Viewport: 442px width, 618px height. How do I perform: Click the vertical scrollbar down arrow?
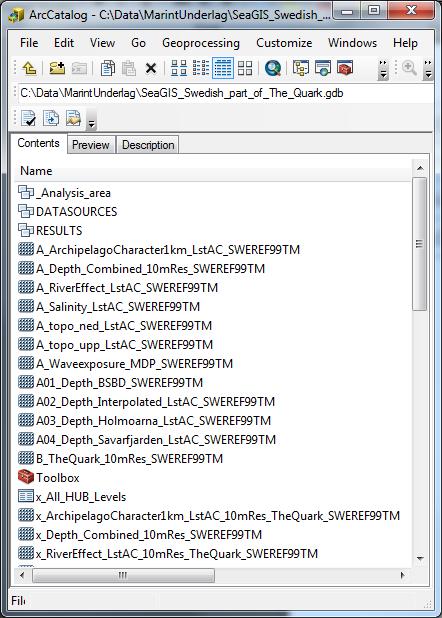point(420,558)
